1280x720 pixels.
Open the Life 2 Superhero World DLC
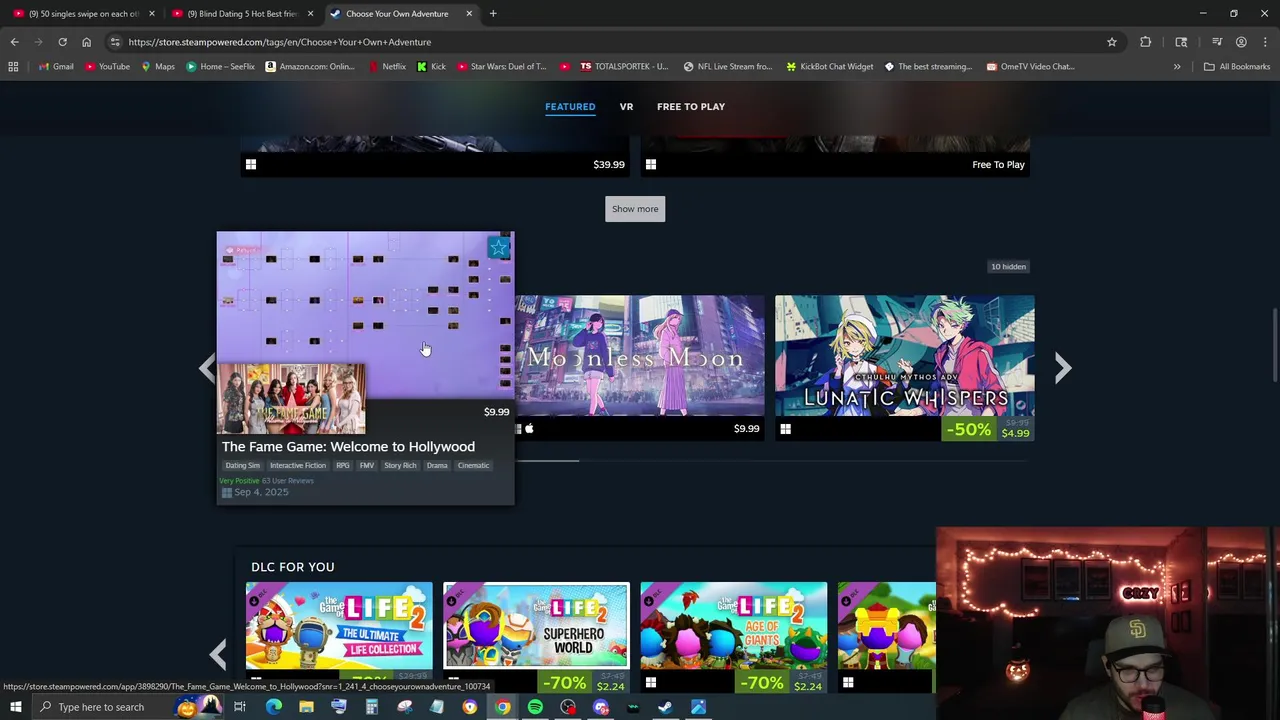[536, 636]
